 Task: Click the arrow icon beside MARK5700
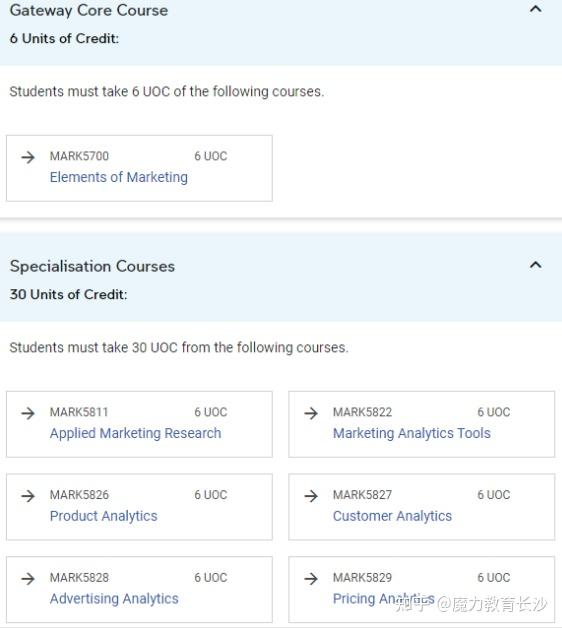click(28, 157)
